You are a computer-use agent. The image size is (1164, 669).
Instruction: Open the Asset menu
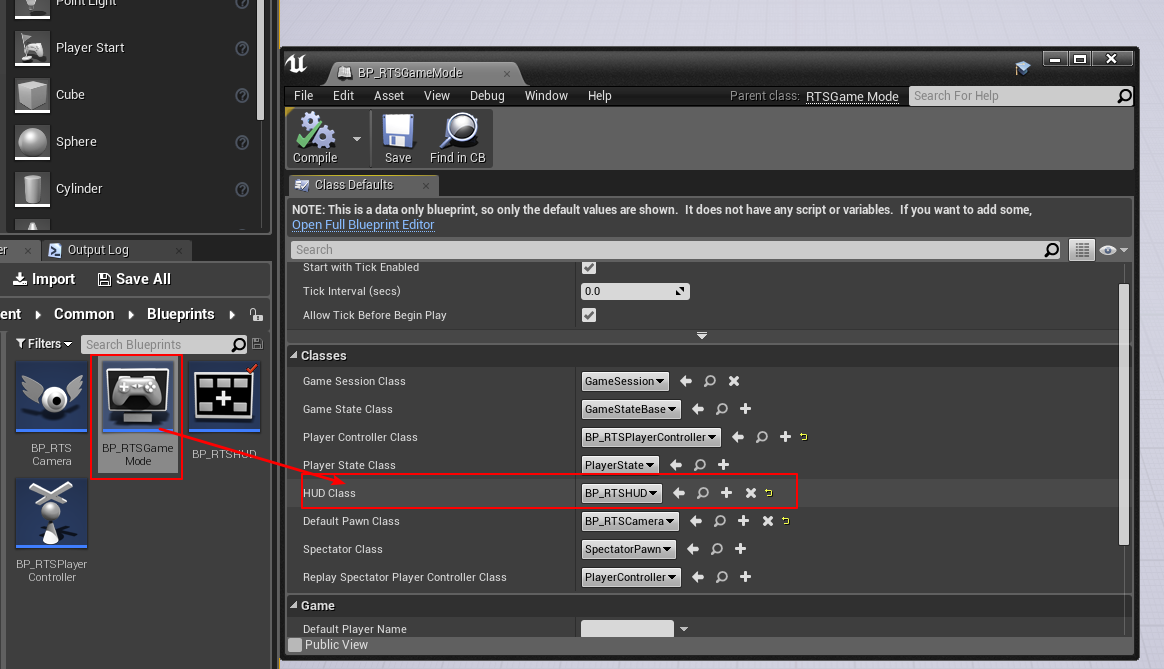[x=389, y=96]
